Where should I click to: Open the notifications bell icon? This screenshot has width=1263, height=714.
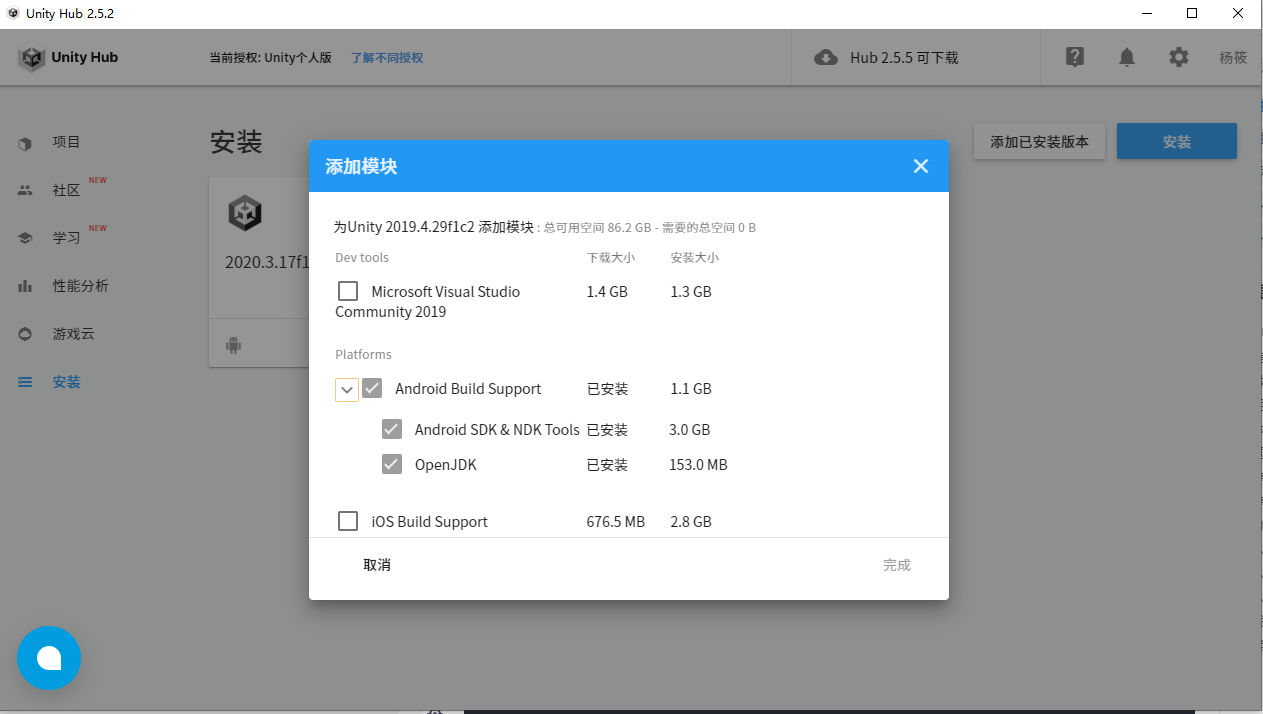pyautogui.click(x=1127, y=58)
